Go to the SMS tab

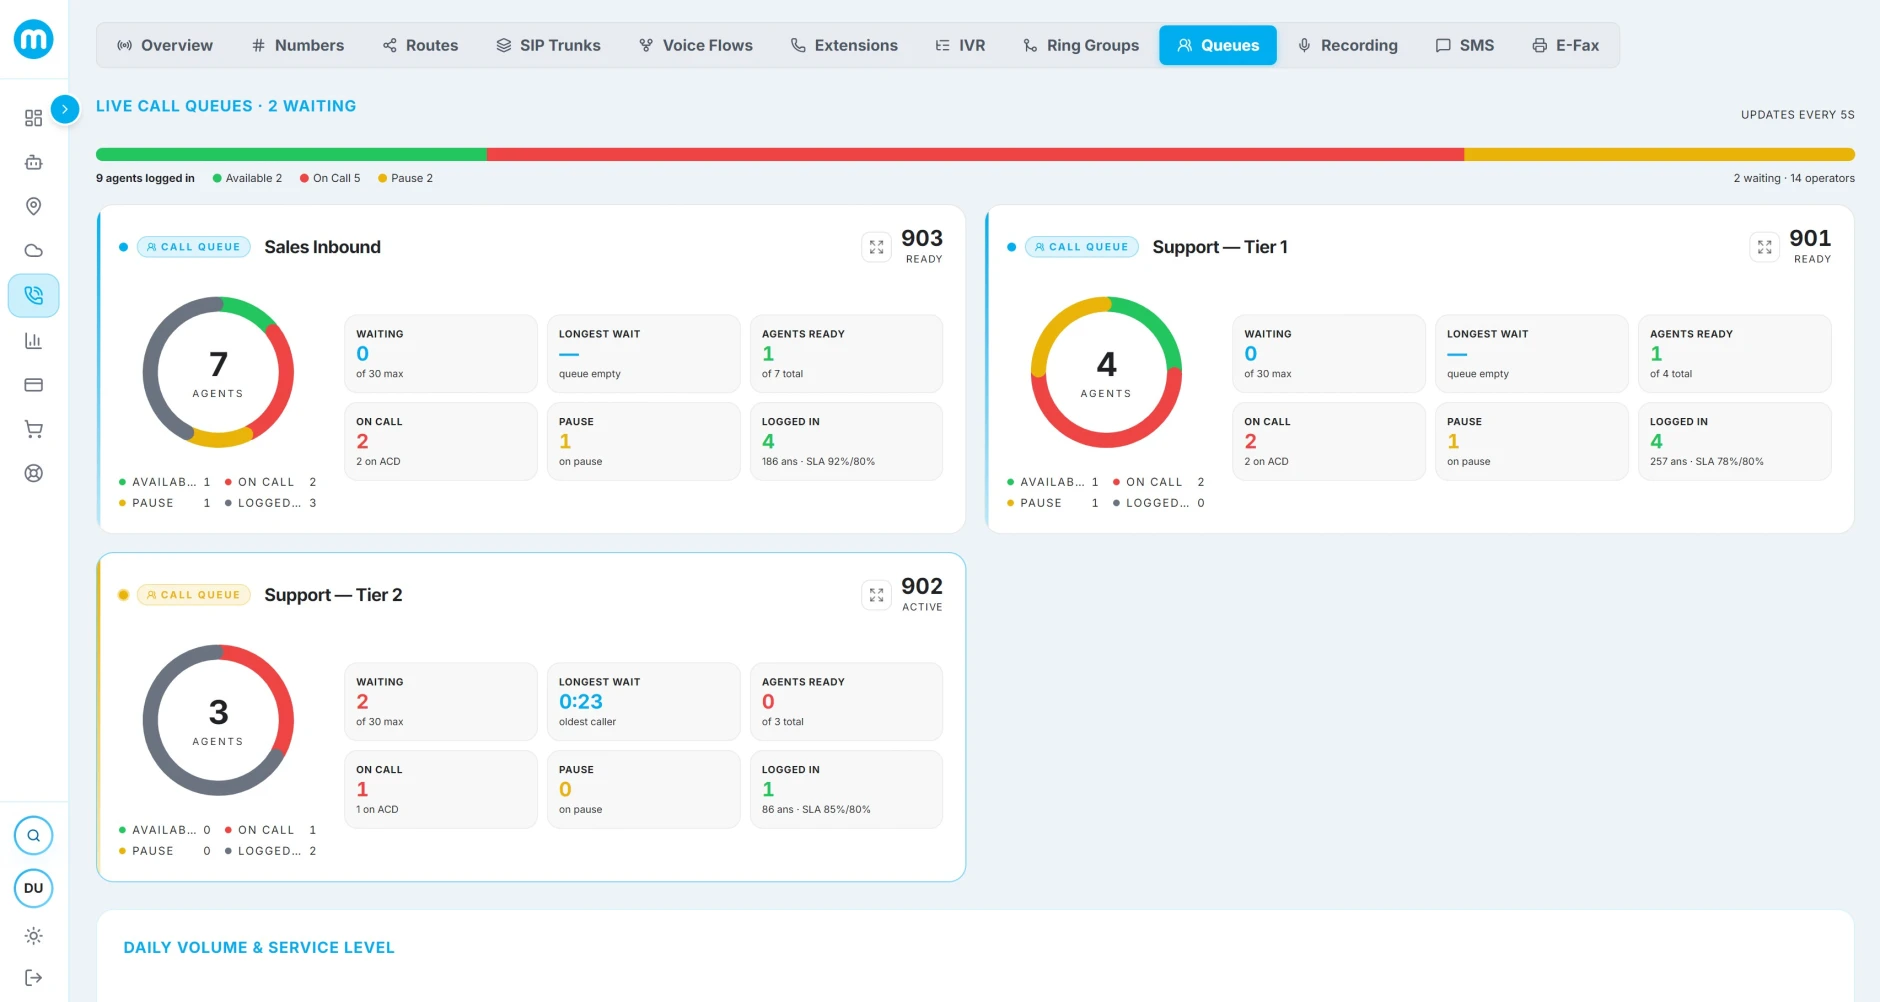(1465, 45)
